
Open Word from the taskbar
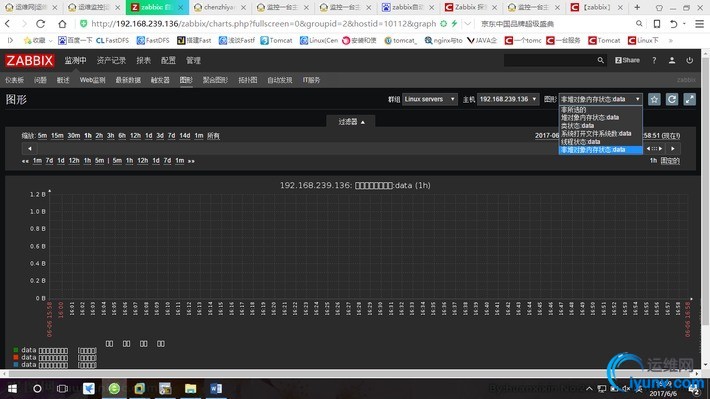coord(216,389)
